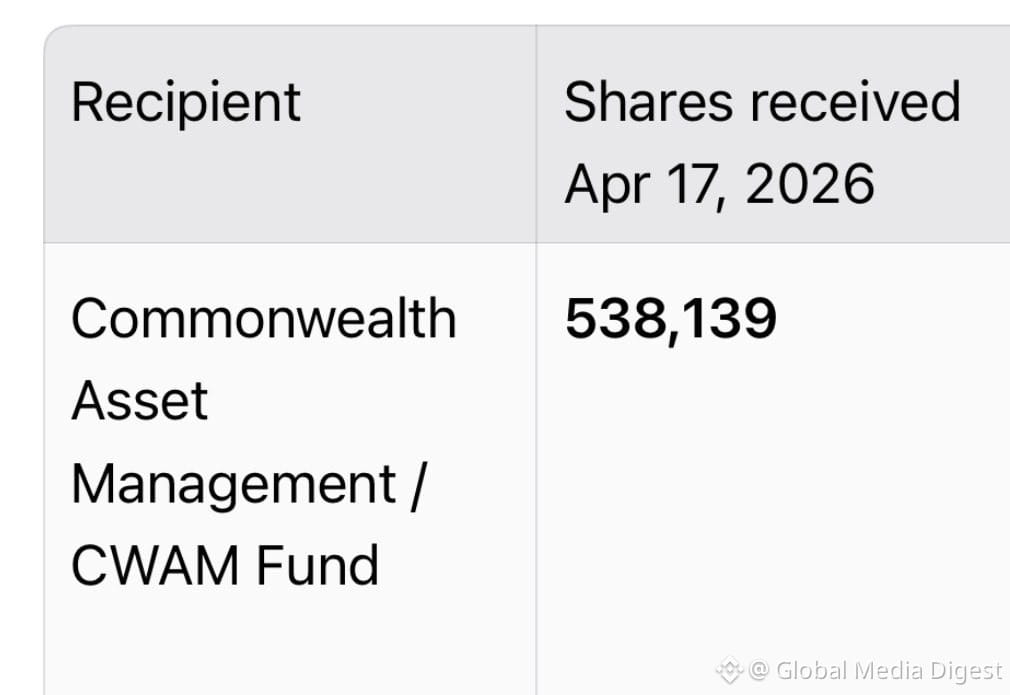Select the bold 538,139 share count
This screenshot has width=1010, height=695.
tap(671, 319)
